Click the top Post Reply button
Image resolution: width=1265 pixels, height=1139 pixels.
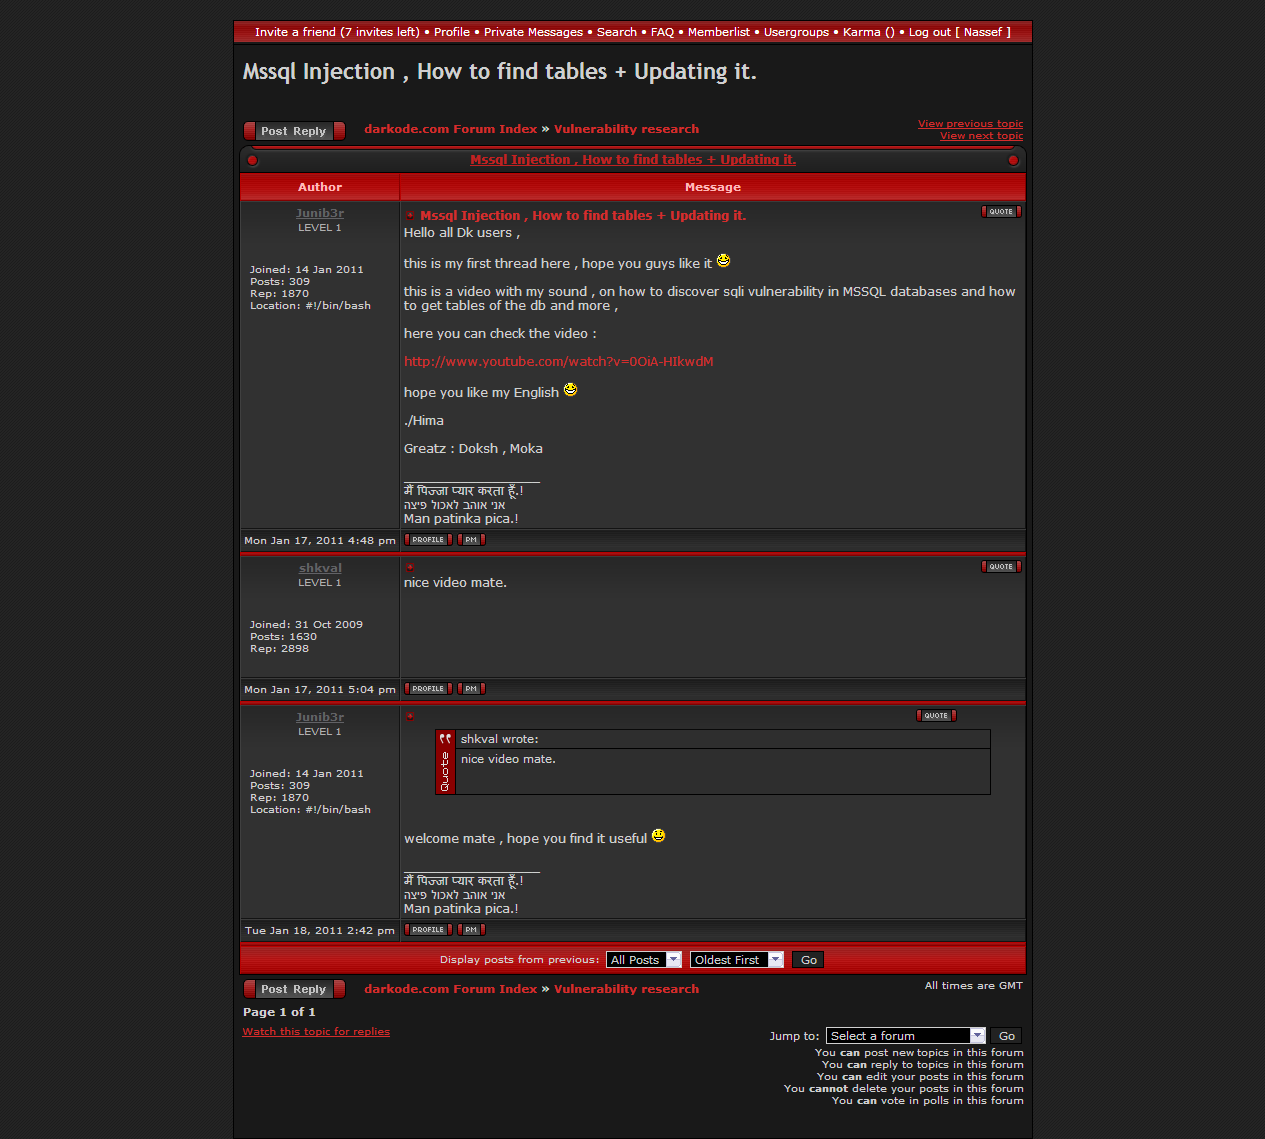[x=294, y=131]
